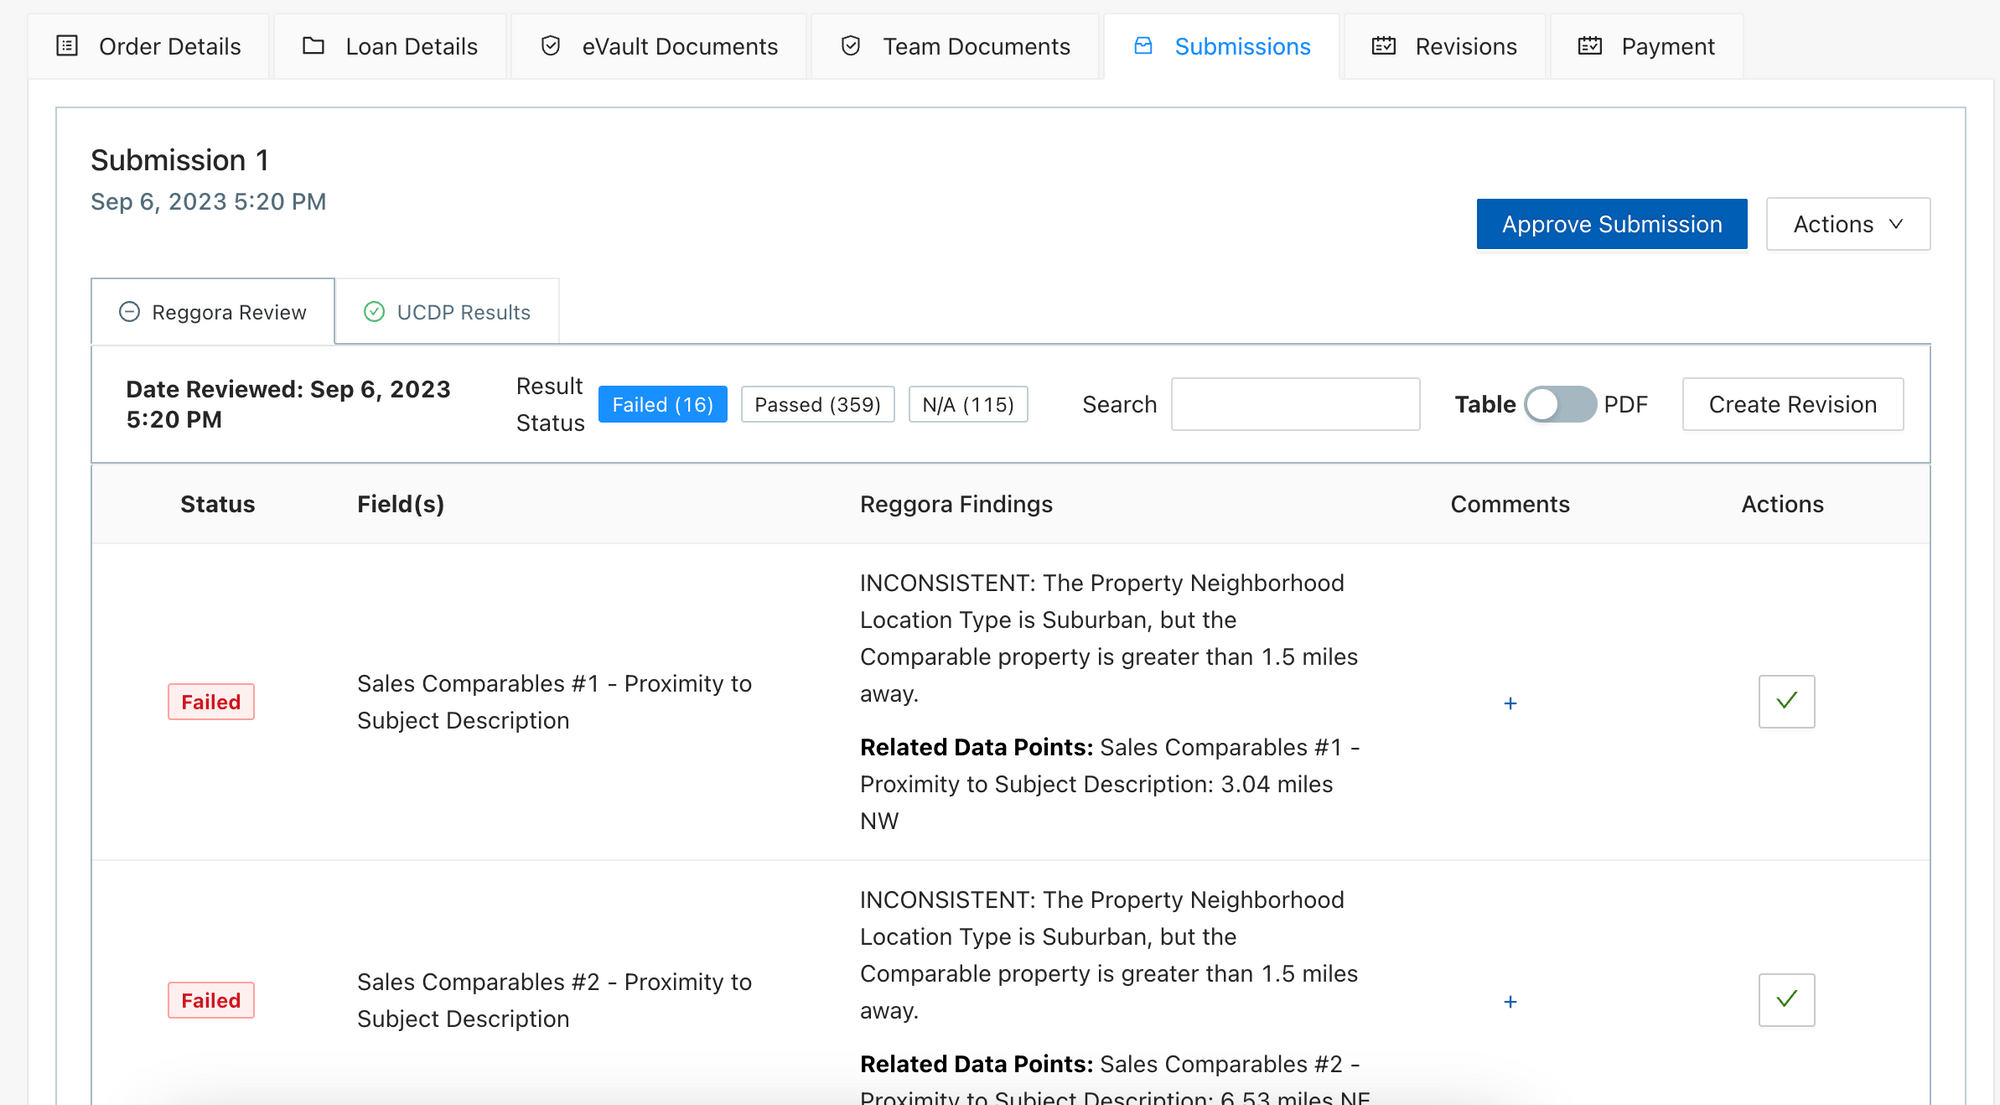Image resolution: width=2000 pixels, height=1105 pixels.
Task: Click the Loan Details folder icon
Action: (x=314, y=45)
